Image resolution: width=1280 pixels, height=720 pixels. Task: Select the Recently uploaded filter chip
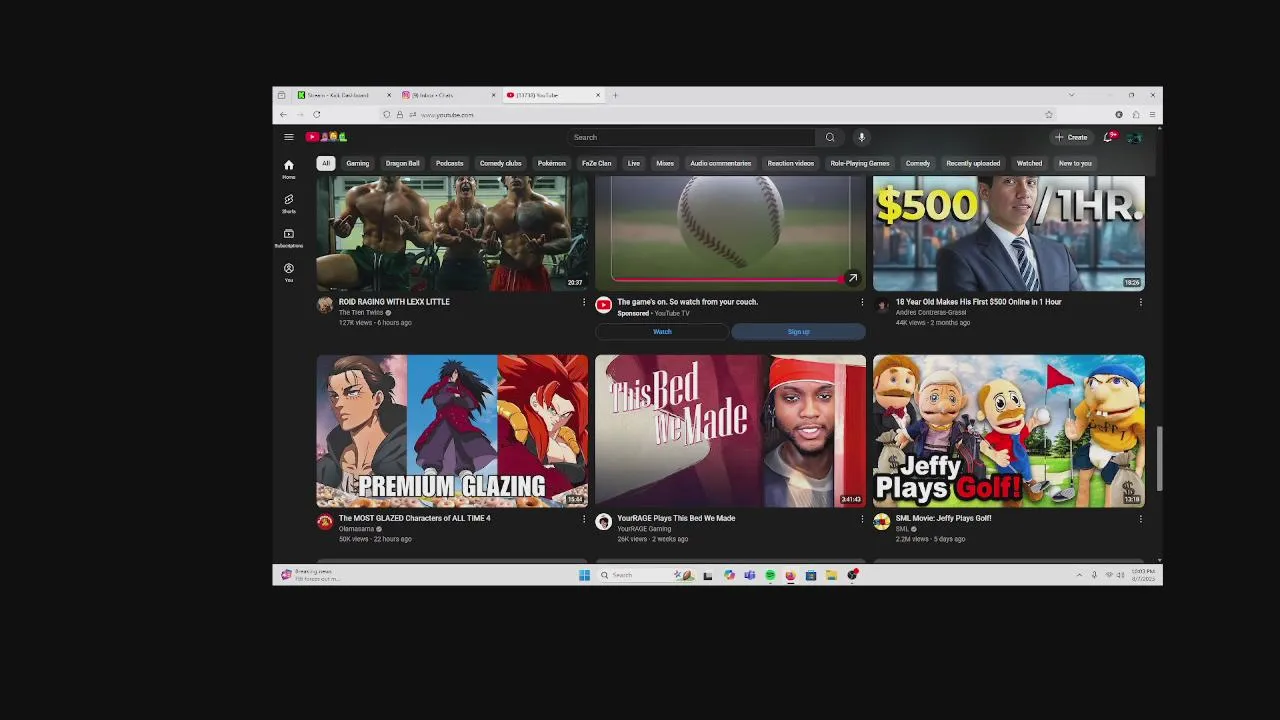(973, 163)
